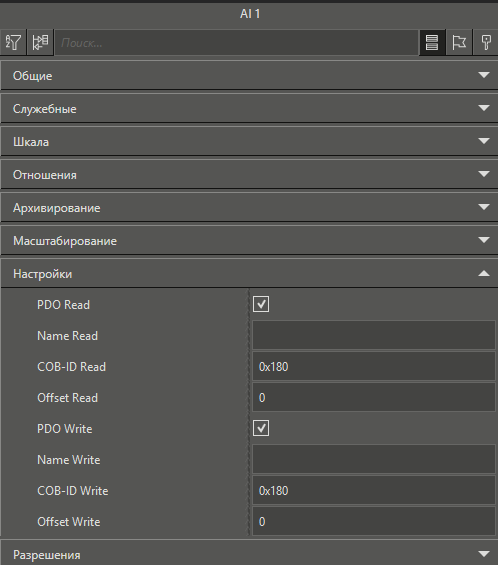Click the collapse tree structure icon
This screenshot has width=498, height=565.
40,43
